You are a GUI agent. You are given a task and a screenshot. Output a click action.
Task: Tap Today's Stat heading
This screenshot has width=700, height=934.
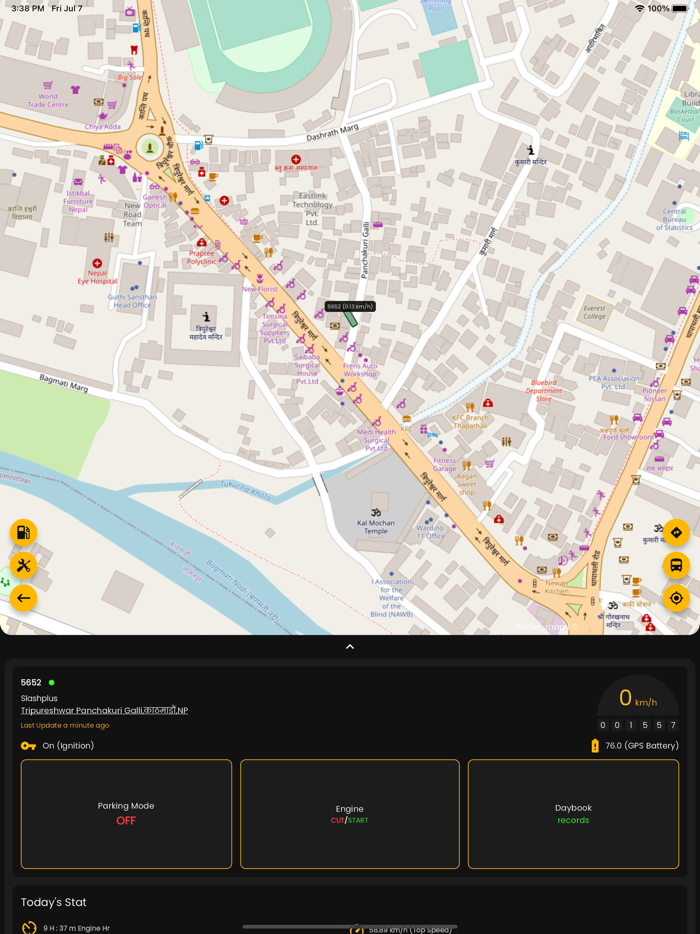point(54,902)
